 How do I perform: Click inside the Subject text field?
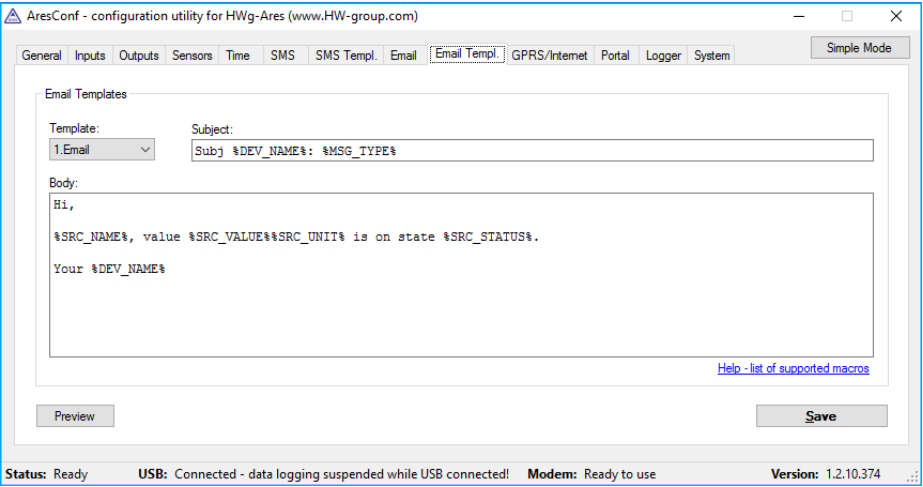click(x=531, y=150)
